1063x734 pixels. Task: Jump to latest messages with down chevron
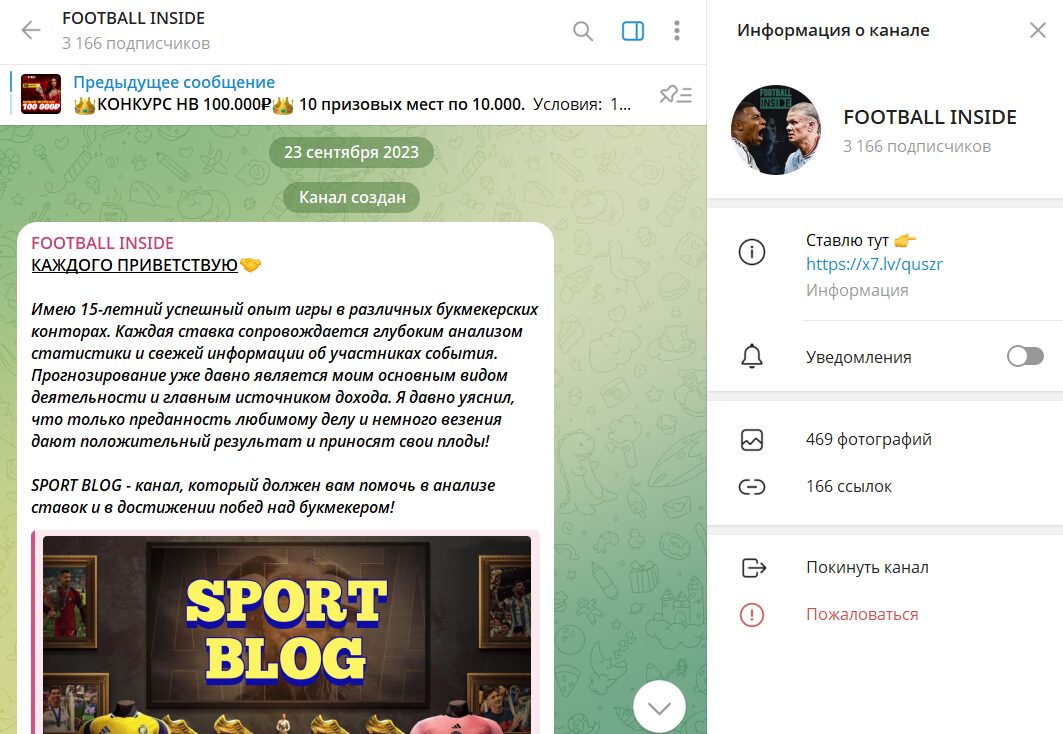(x=659, y=708)
